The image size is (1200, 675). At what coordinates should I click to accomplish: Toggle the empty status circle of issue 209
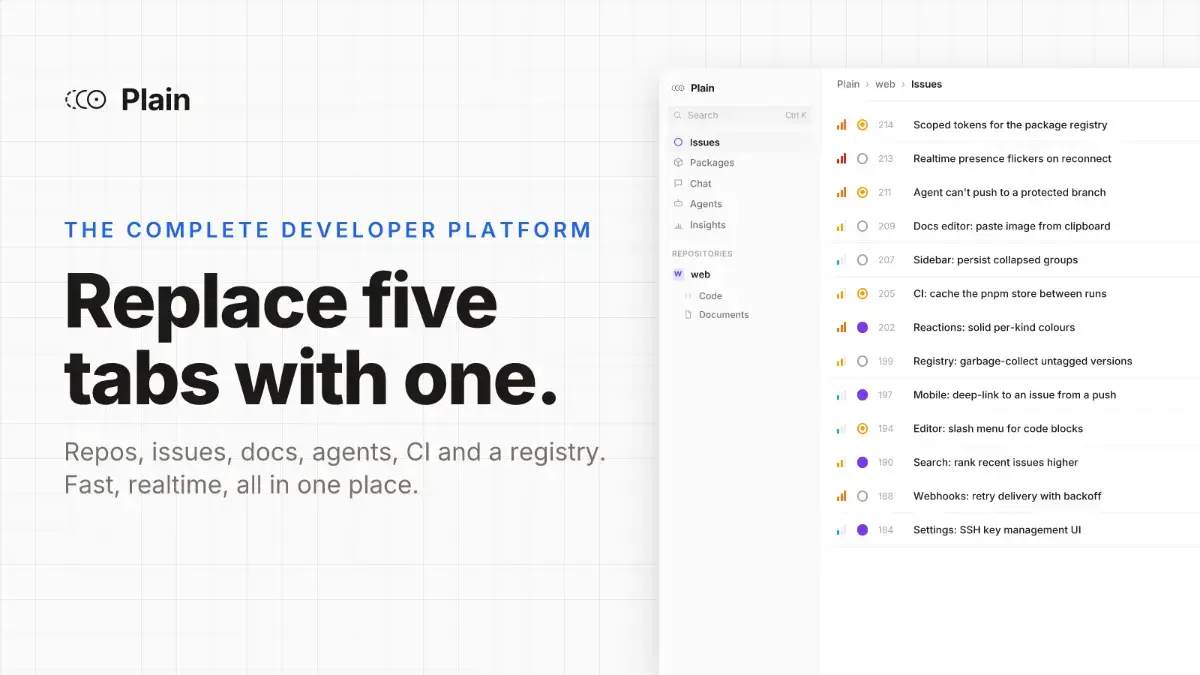tap(863, 226)
